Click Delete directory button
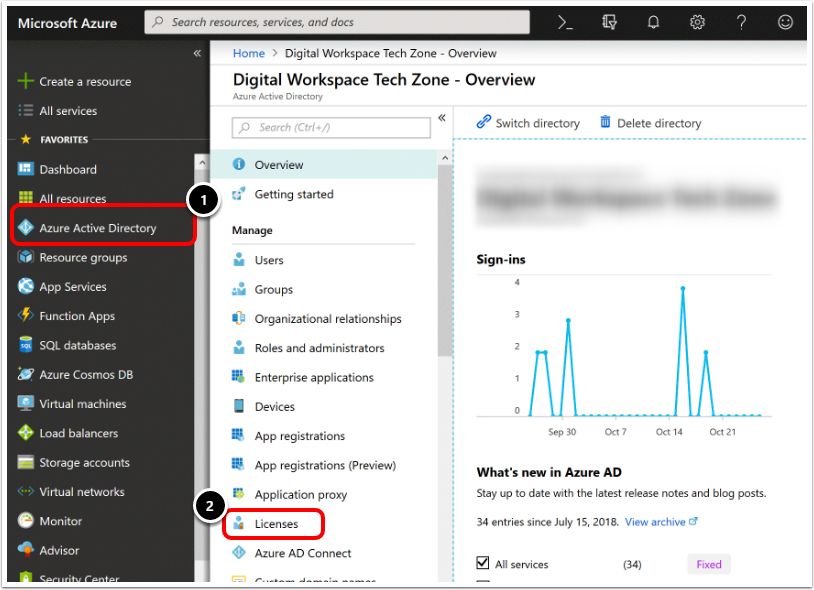The width and height of the screenshot is (814, 590). pyautogui.click(x=650, y=123)
